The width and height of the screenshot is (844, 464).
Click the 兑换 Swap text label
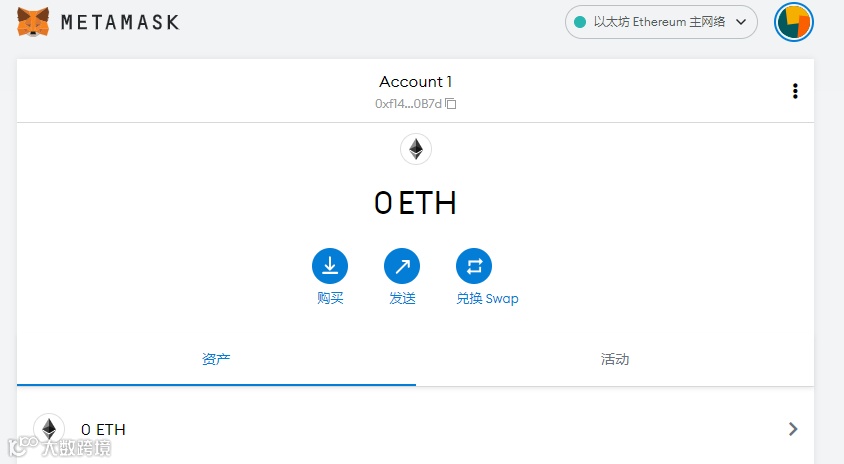[487, 298]
